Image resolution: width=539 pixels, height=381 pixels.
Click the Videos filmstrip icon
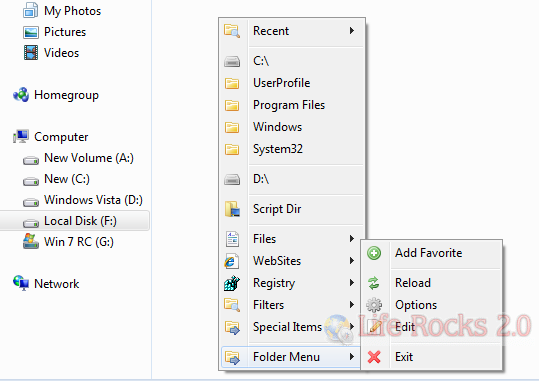31,53
